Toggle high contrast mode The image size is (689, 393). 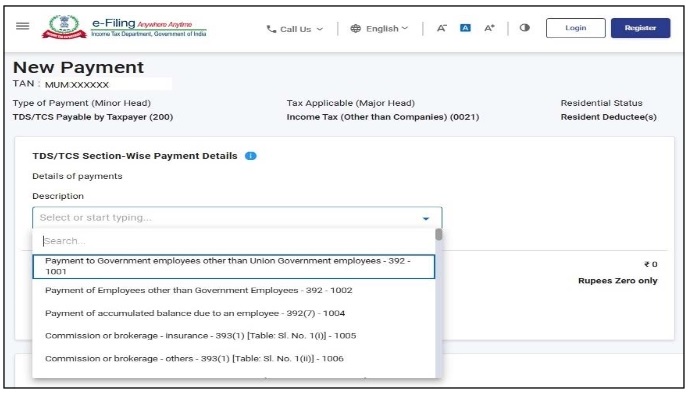click(x=524, y=28)
